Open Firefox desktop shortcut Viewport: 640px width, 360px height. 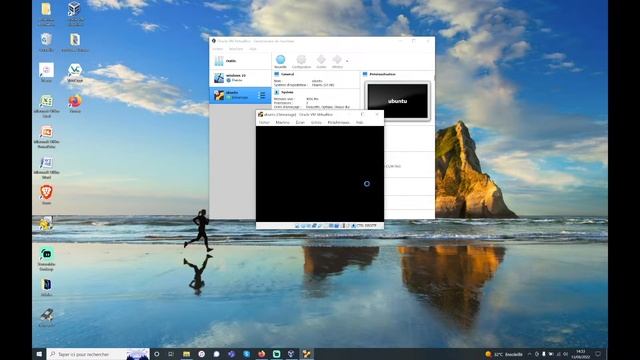click(x=75, y=104)
